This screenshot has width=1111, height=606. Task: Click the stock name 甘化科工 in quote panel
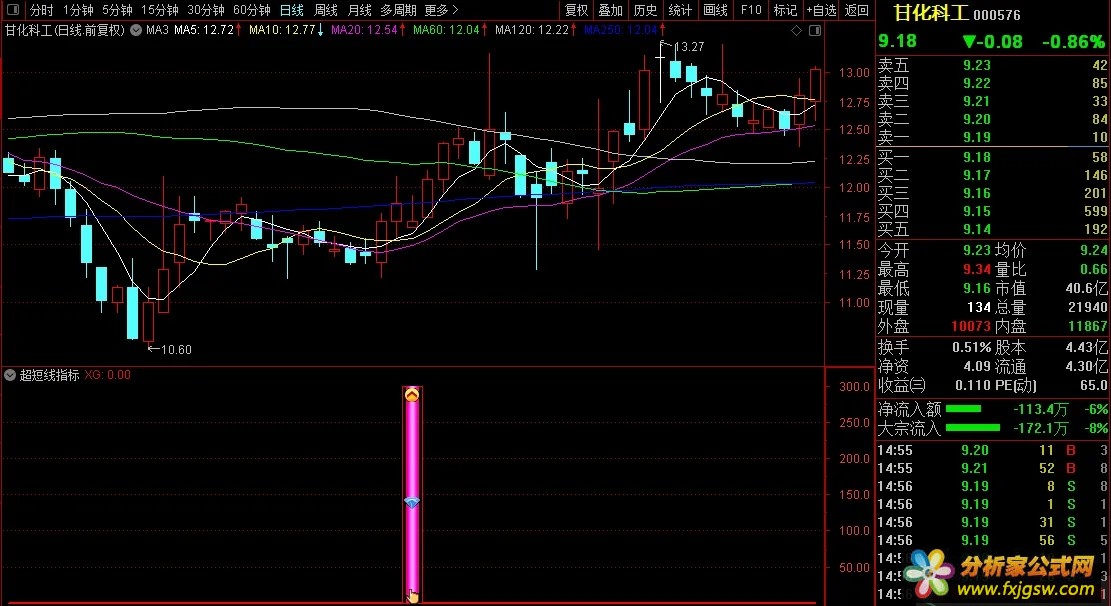(x=930, y=13)
